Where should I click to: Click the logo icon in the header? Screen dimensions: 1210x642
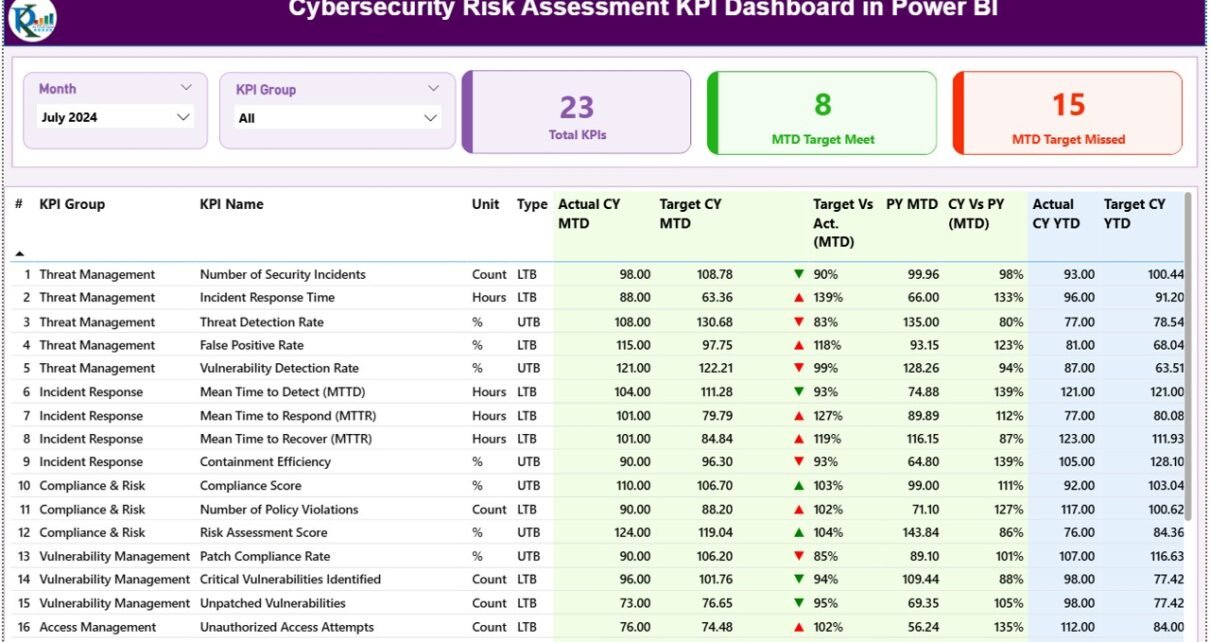coord(32,19)
